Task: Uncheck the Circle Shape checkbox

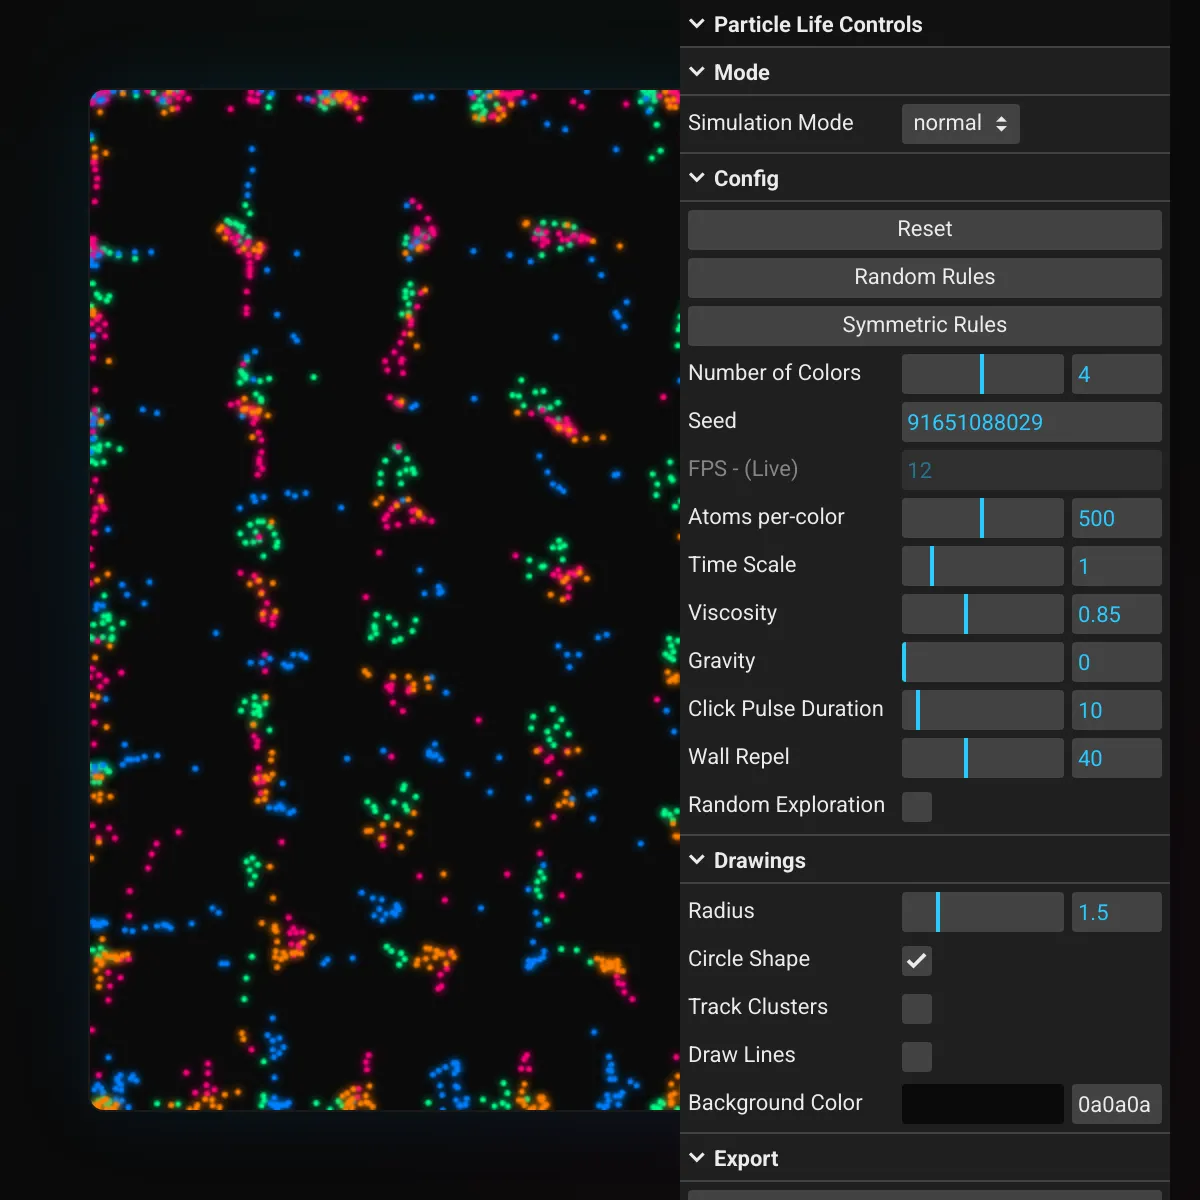Action: point(916,960)
